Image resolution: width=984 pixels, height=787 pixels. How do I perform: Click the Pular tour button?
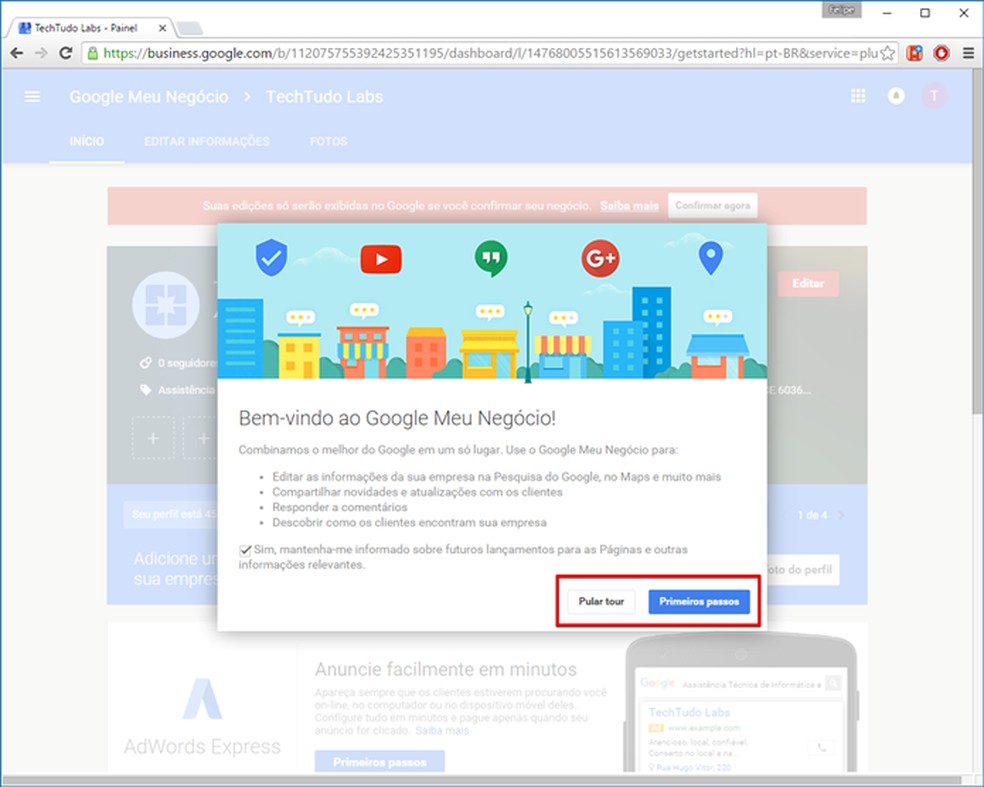[601, 601]
